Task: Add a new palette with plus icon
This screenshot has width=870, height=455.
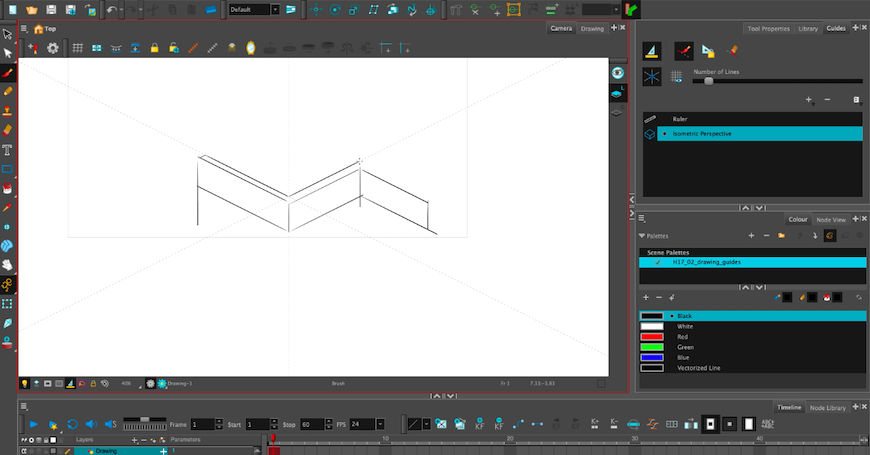Action: (x=751, y=236)
